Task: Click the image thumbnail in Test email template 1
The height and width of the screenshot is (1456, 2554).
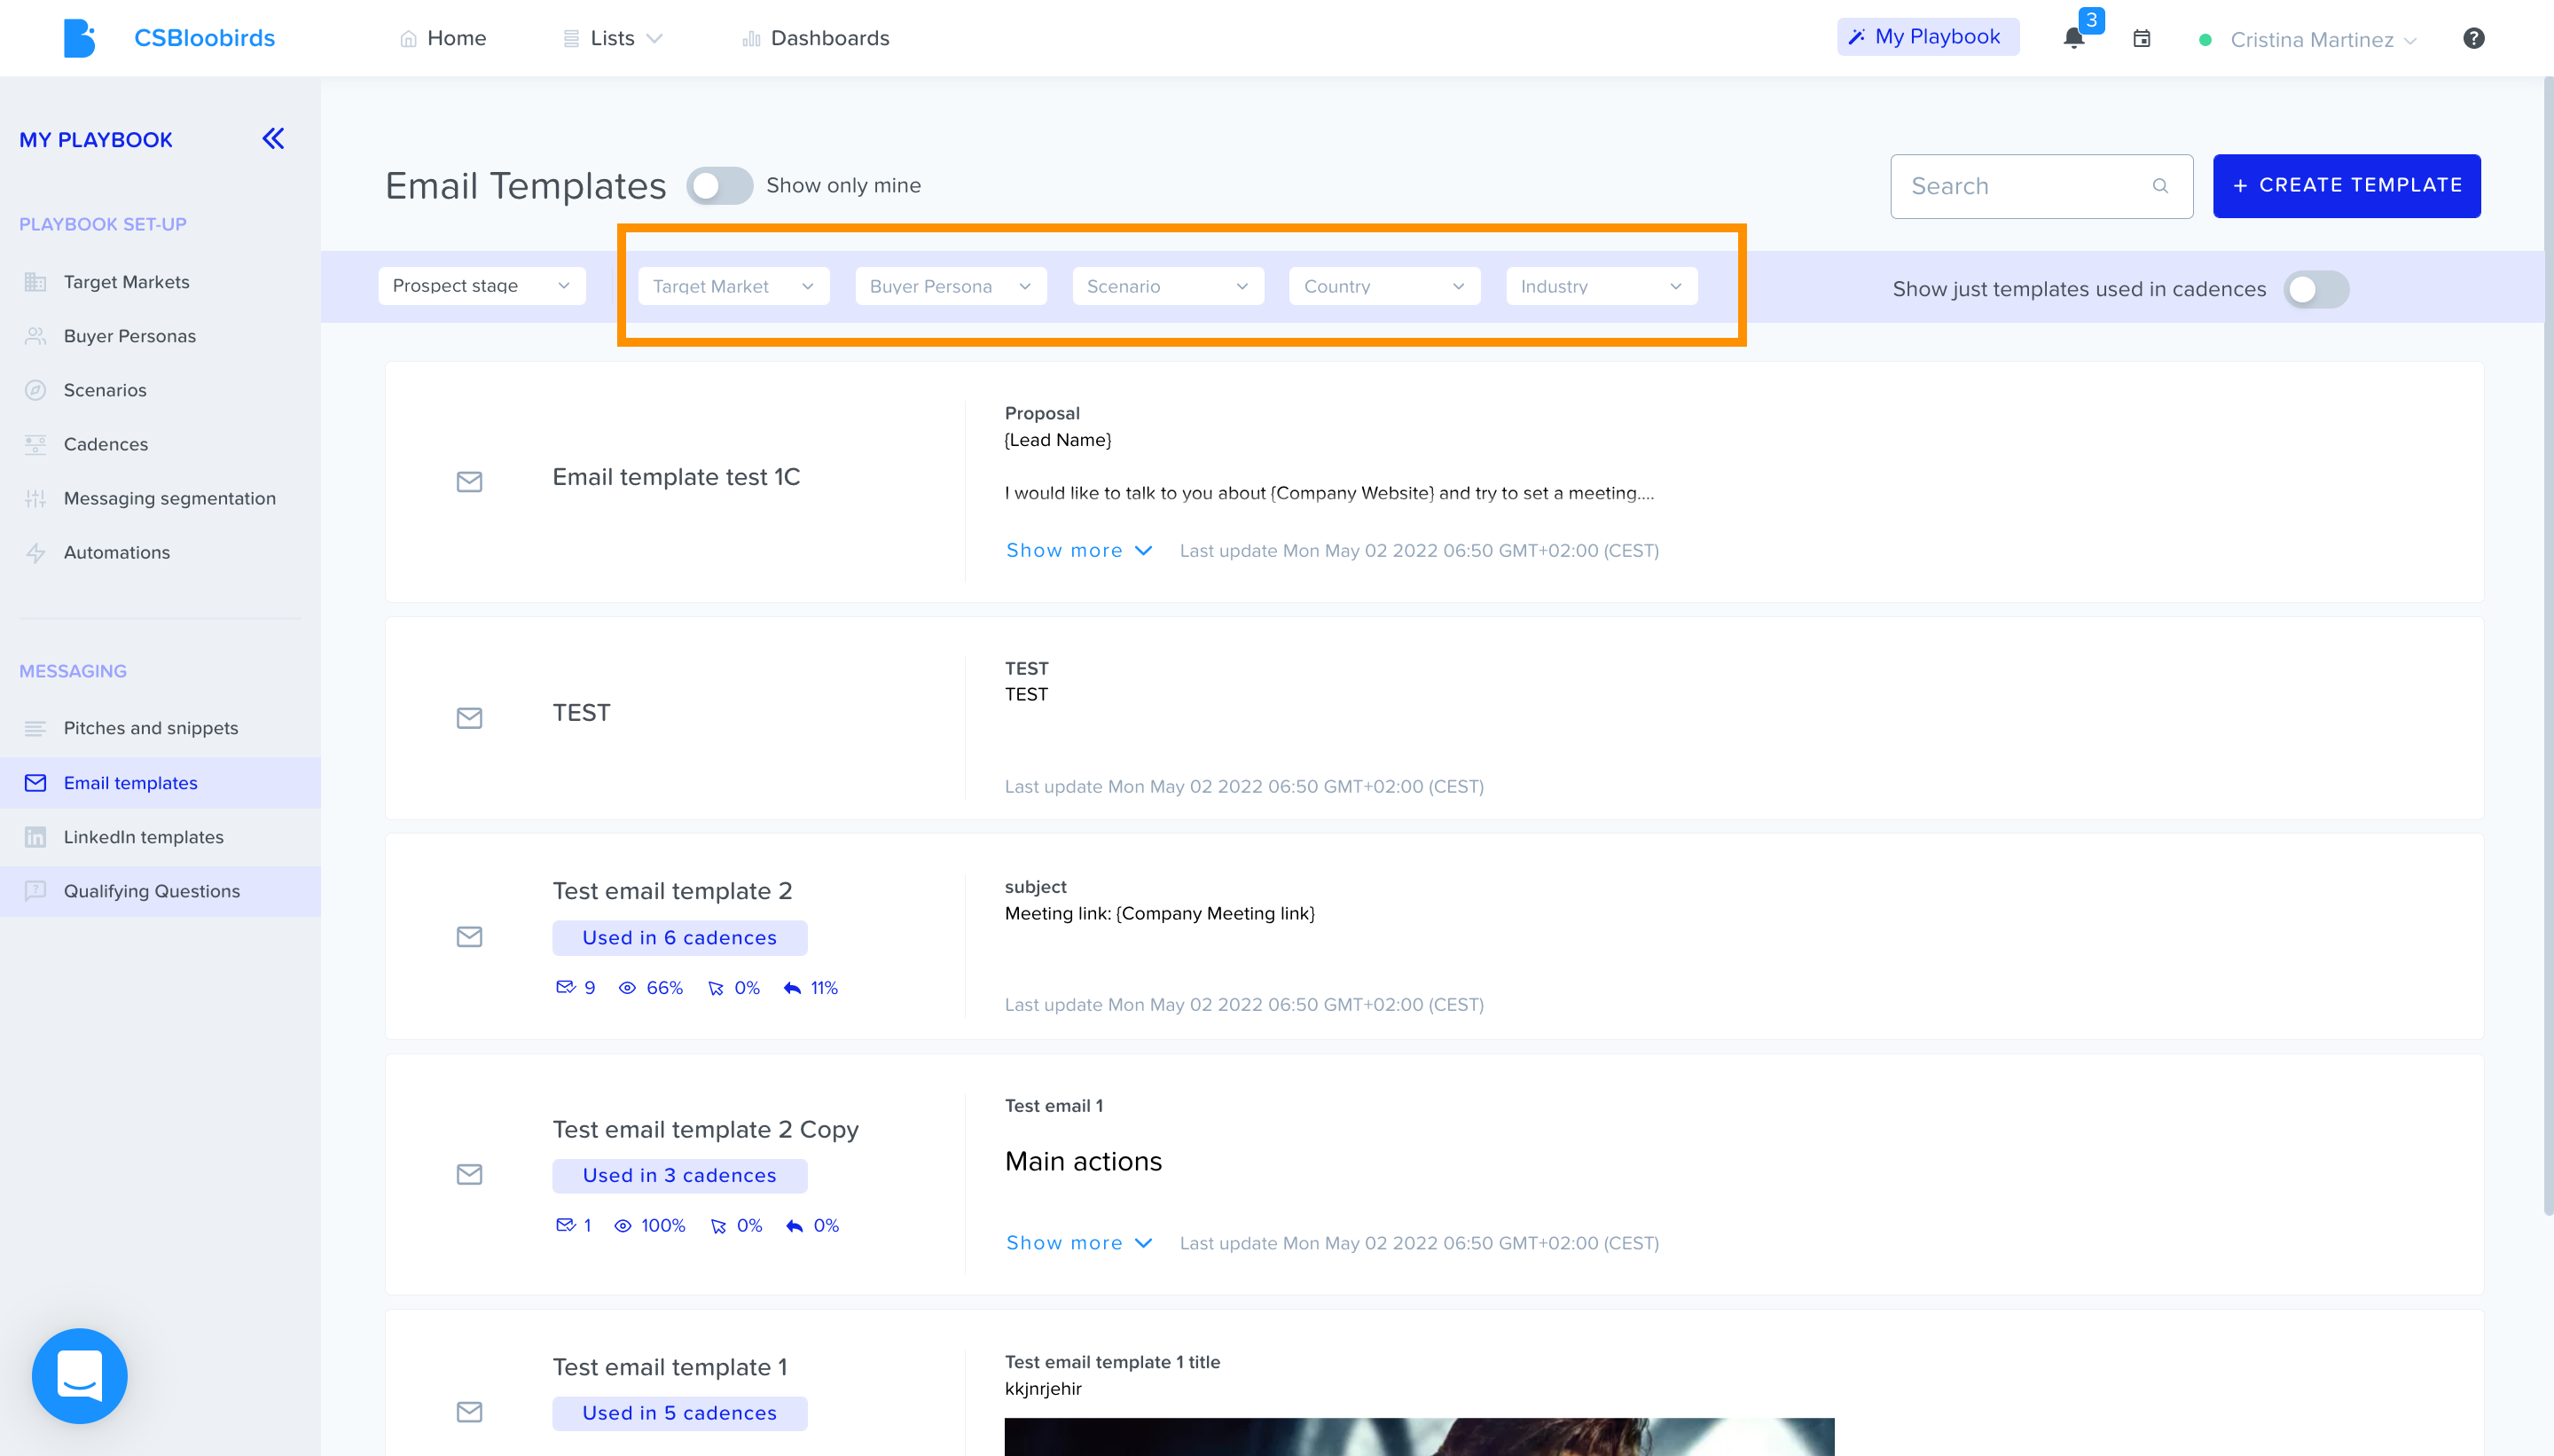Action: click(1419, 1437)
